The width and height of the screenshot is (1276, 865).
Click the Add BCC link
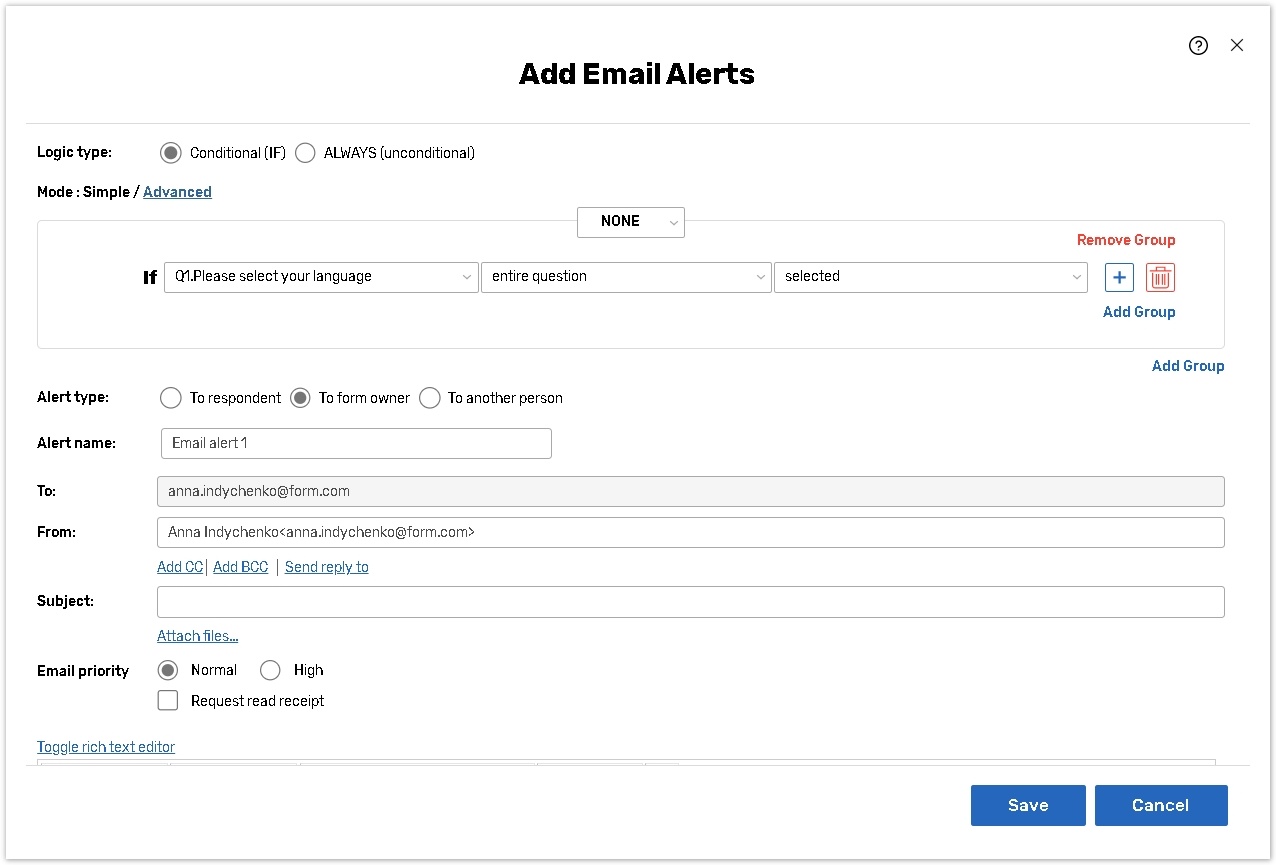(x=241, y=567)
